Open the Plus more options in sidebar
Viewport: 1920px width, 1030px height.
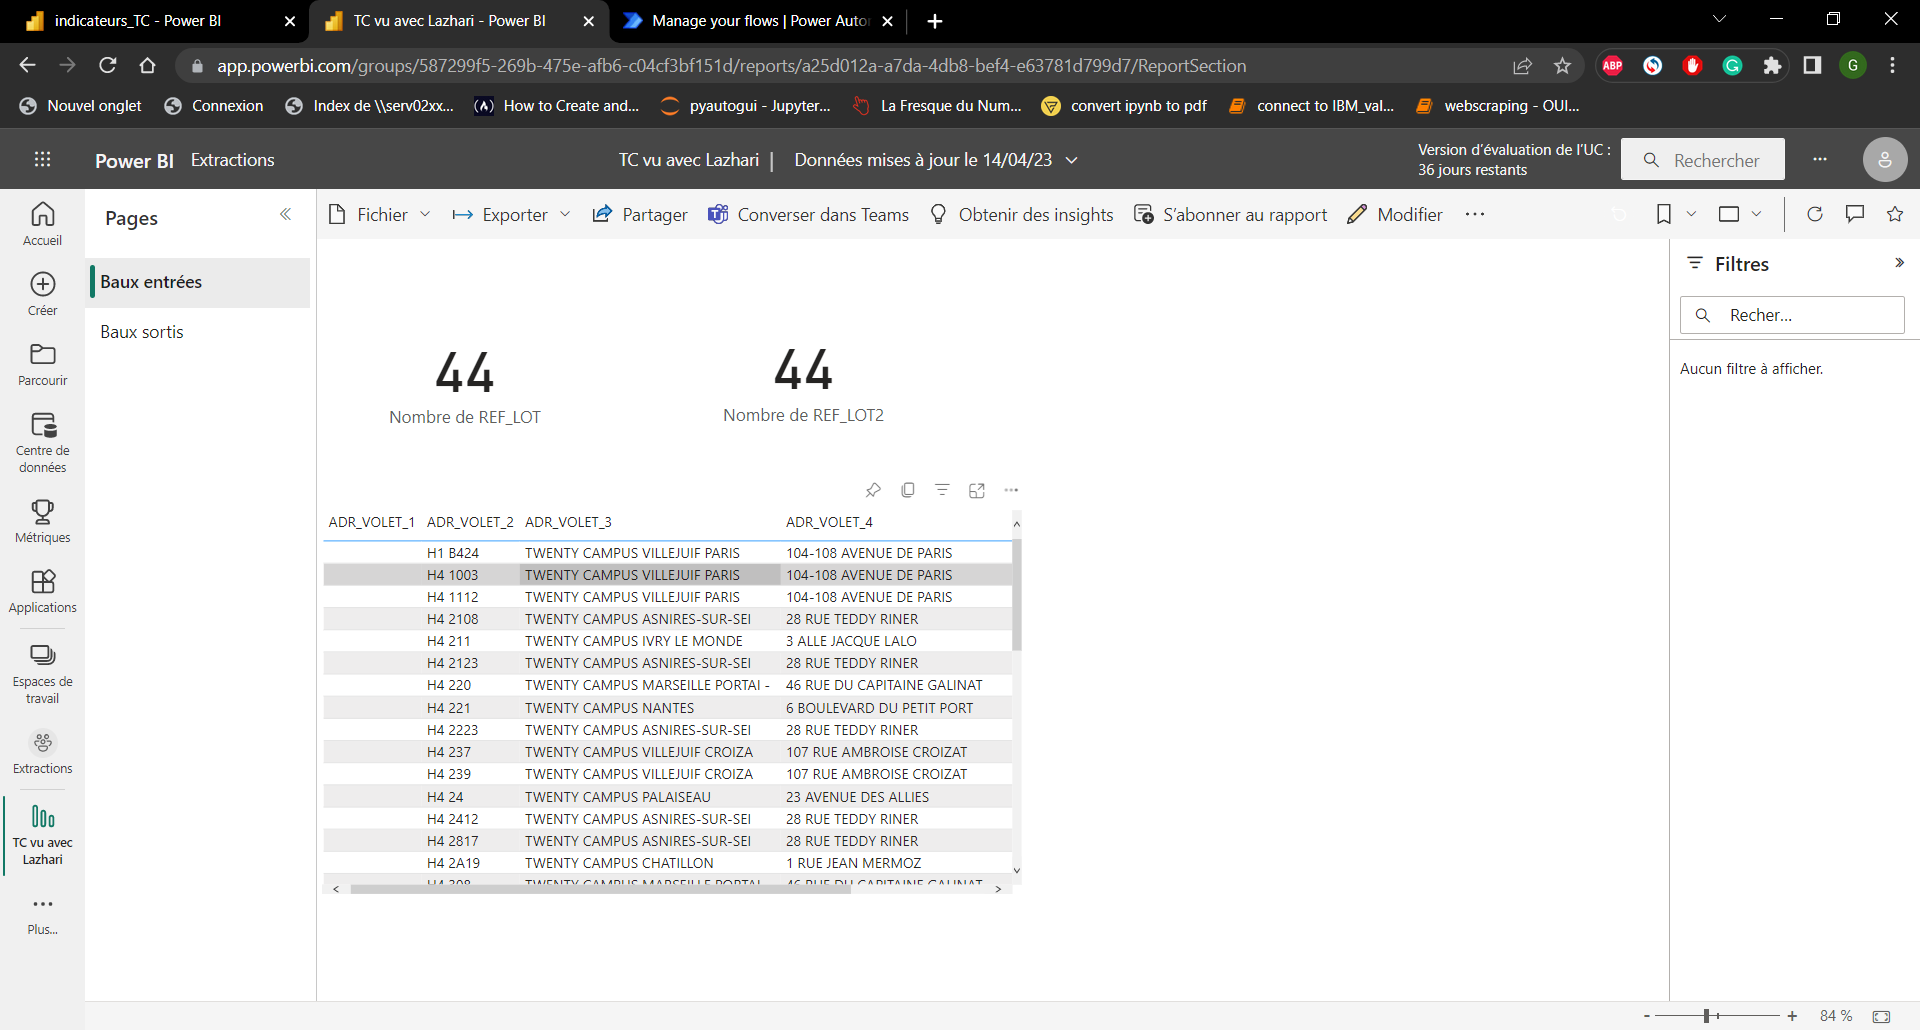click(x=42, y=914)
